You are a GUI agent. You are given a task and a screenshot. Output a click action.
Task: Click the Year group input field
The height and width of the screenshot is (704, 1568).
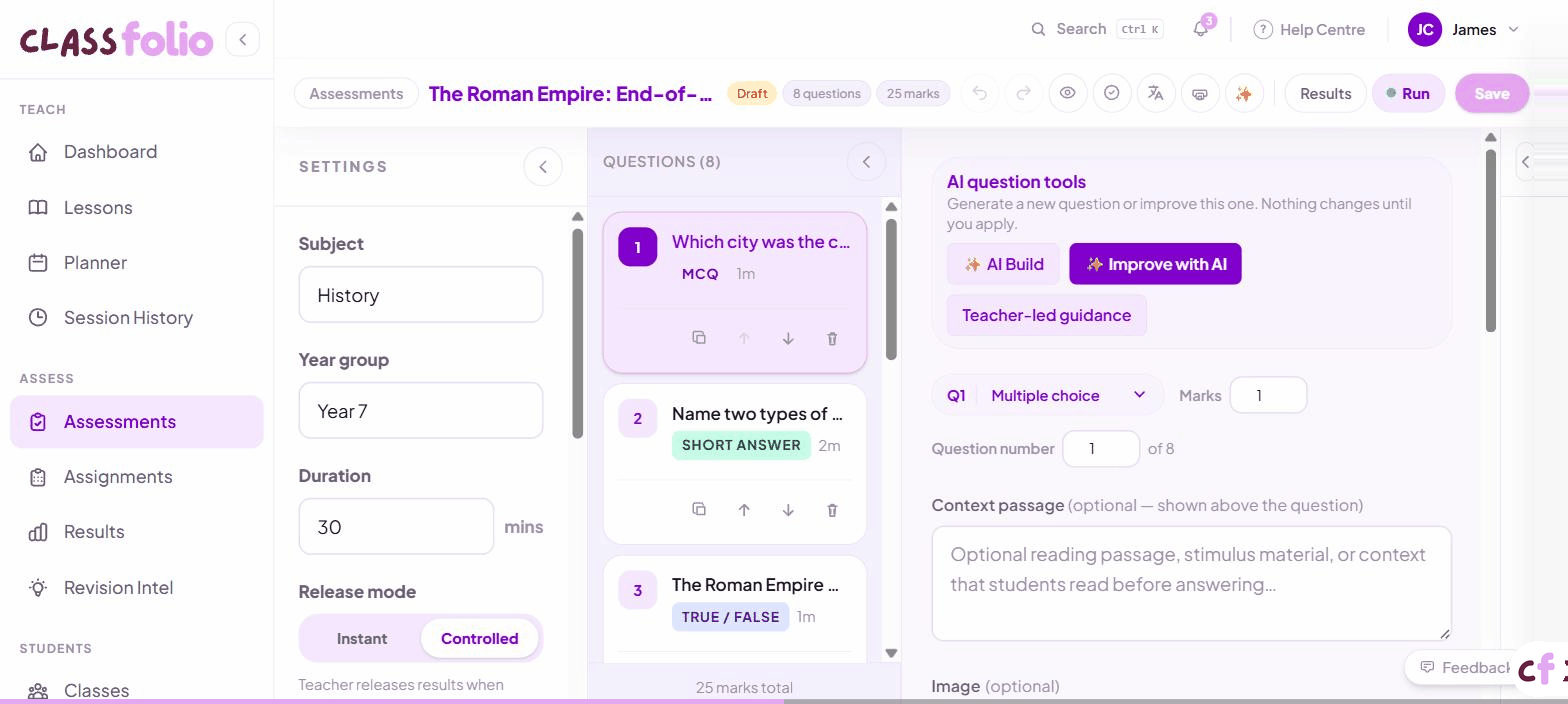pyautogui.click(x=421, y=410)
